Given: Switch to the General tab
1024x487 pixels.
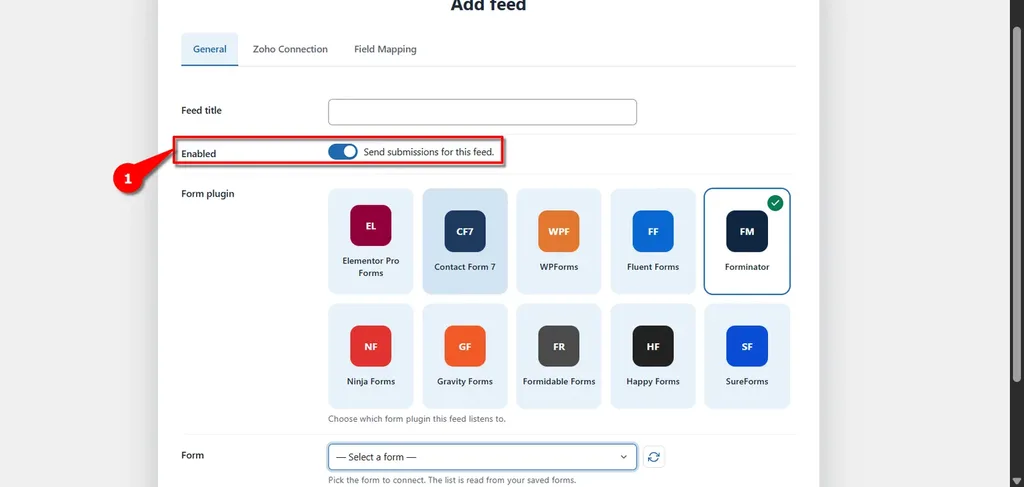Looking at the screenshot, I should (210, 49).
